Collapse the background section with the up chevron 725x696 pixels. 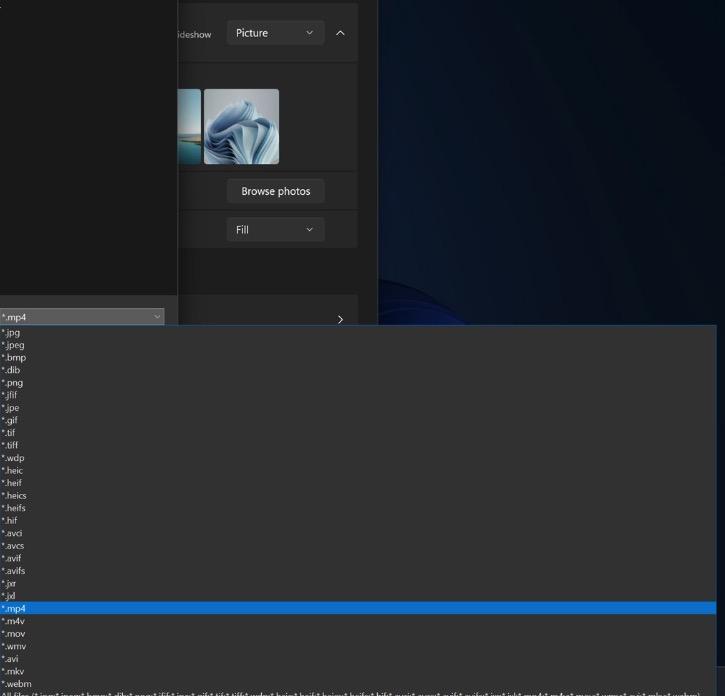coord(340,33)
